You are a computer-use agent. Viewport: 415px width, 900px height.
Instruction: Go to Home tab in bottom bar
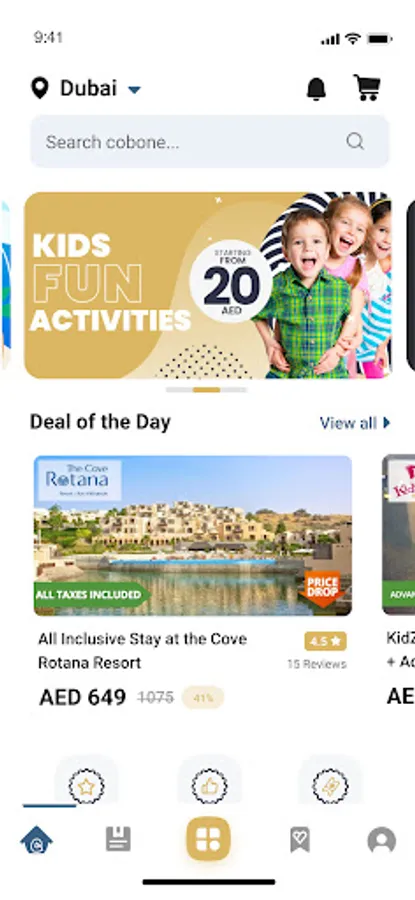pos(36,840)
